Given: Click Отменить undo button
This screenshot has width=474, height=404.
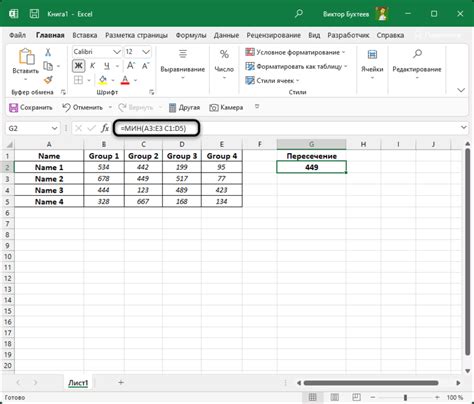Looking at the screenshot, I should [x=83, y=107].
